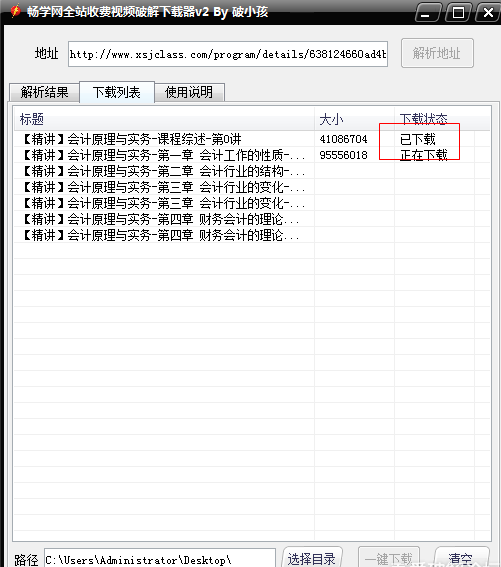Click the 解析地址 button
The width and height of the screenshot is (501, 567).
coord(437,53)
